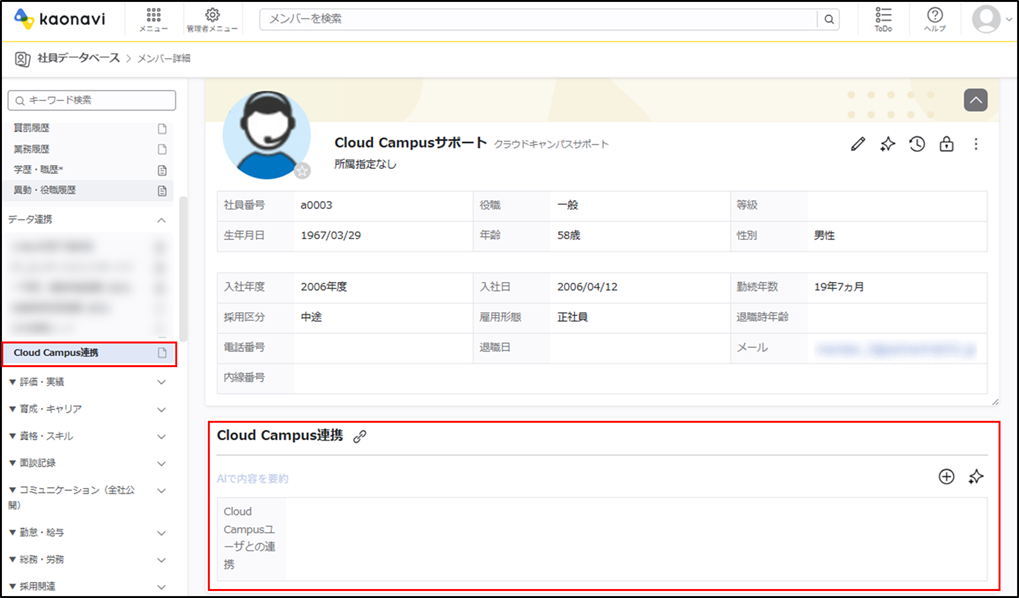The image size is (1019, 598).
Task: Collapse the profile header with arrow button
Action: (975, 100)
